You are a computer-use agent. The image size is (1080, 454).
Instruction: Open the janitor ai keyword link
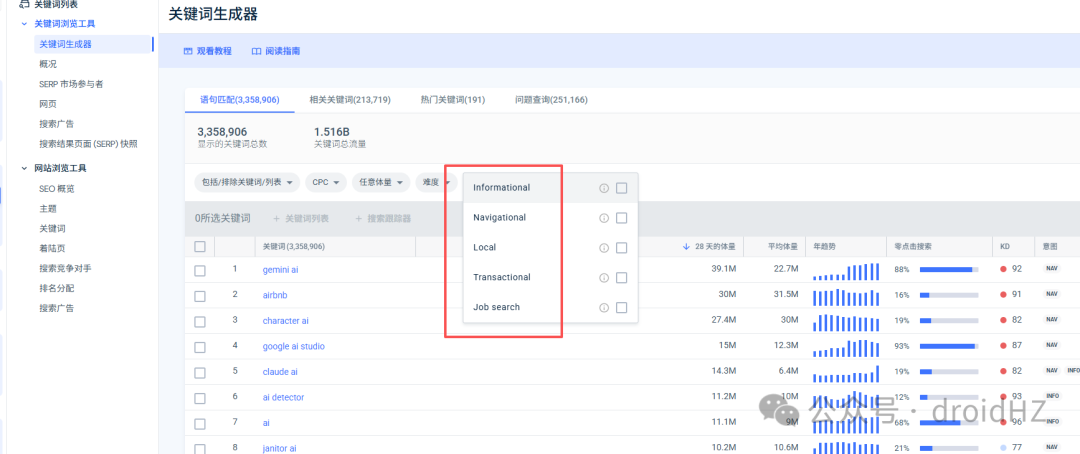(x=280, y=448)
